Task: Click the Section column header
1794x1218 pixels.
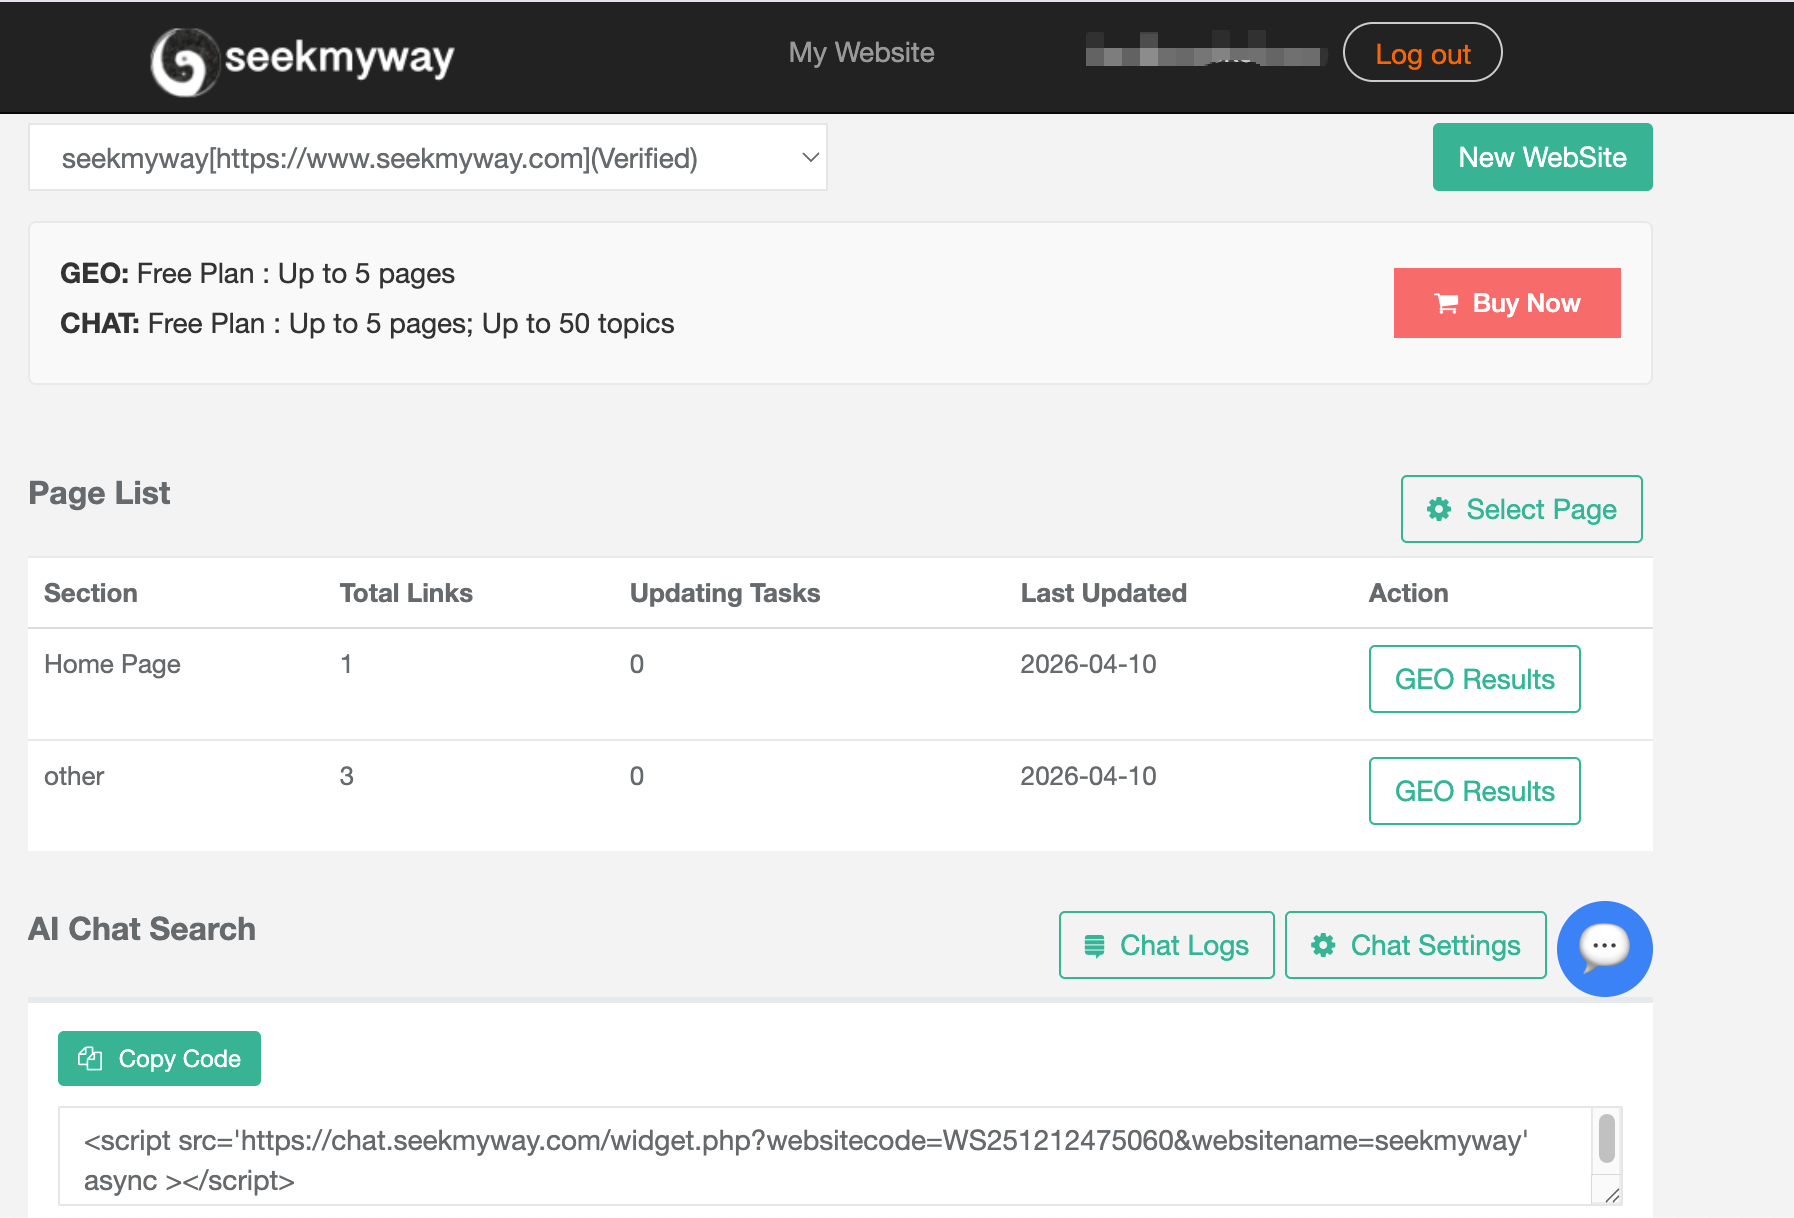Action: 91,593
